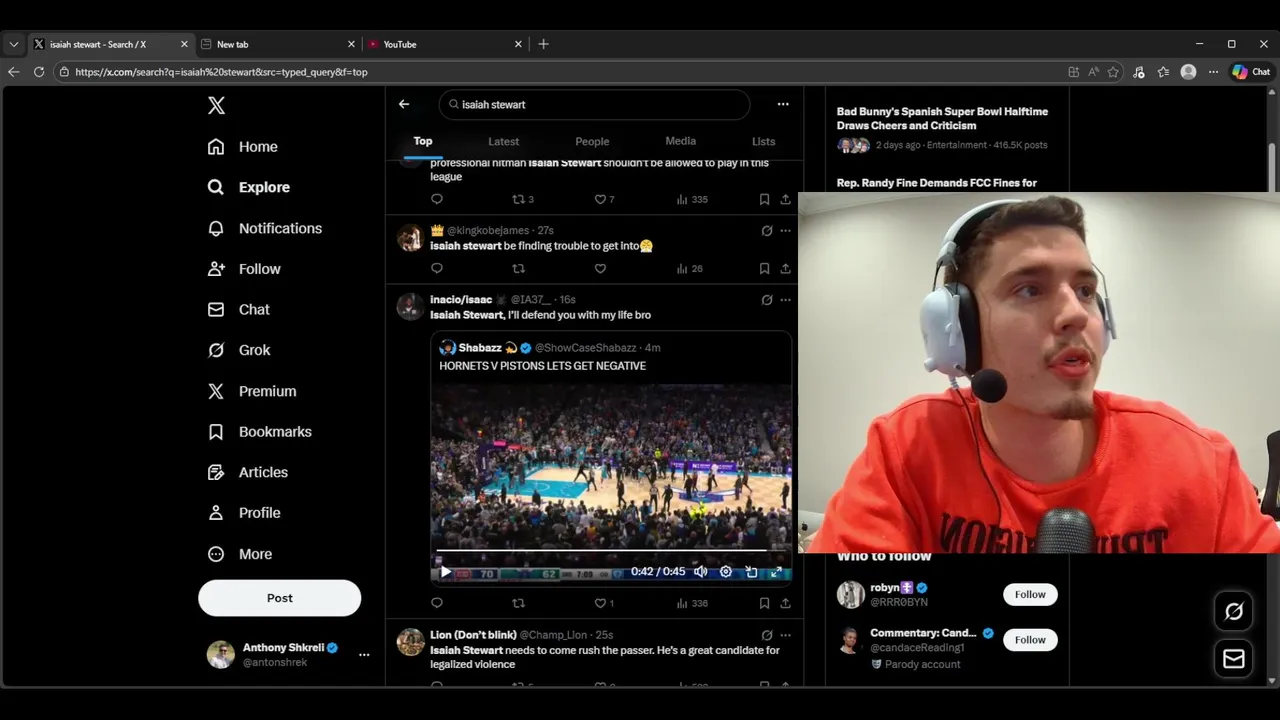The height and width of the screenshot is (720, 1280).
Task: Favorite this page with star icon
Action: [1113, 72]
